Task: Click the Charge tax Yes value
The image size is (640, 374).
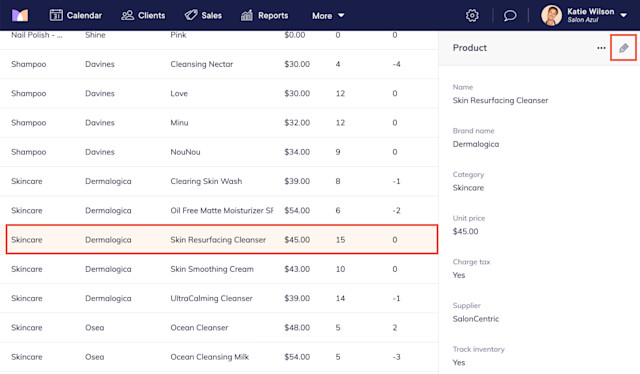Action: pyautogui.click(x=459, y=275)
